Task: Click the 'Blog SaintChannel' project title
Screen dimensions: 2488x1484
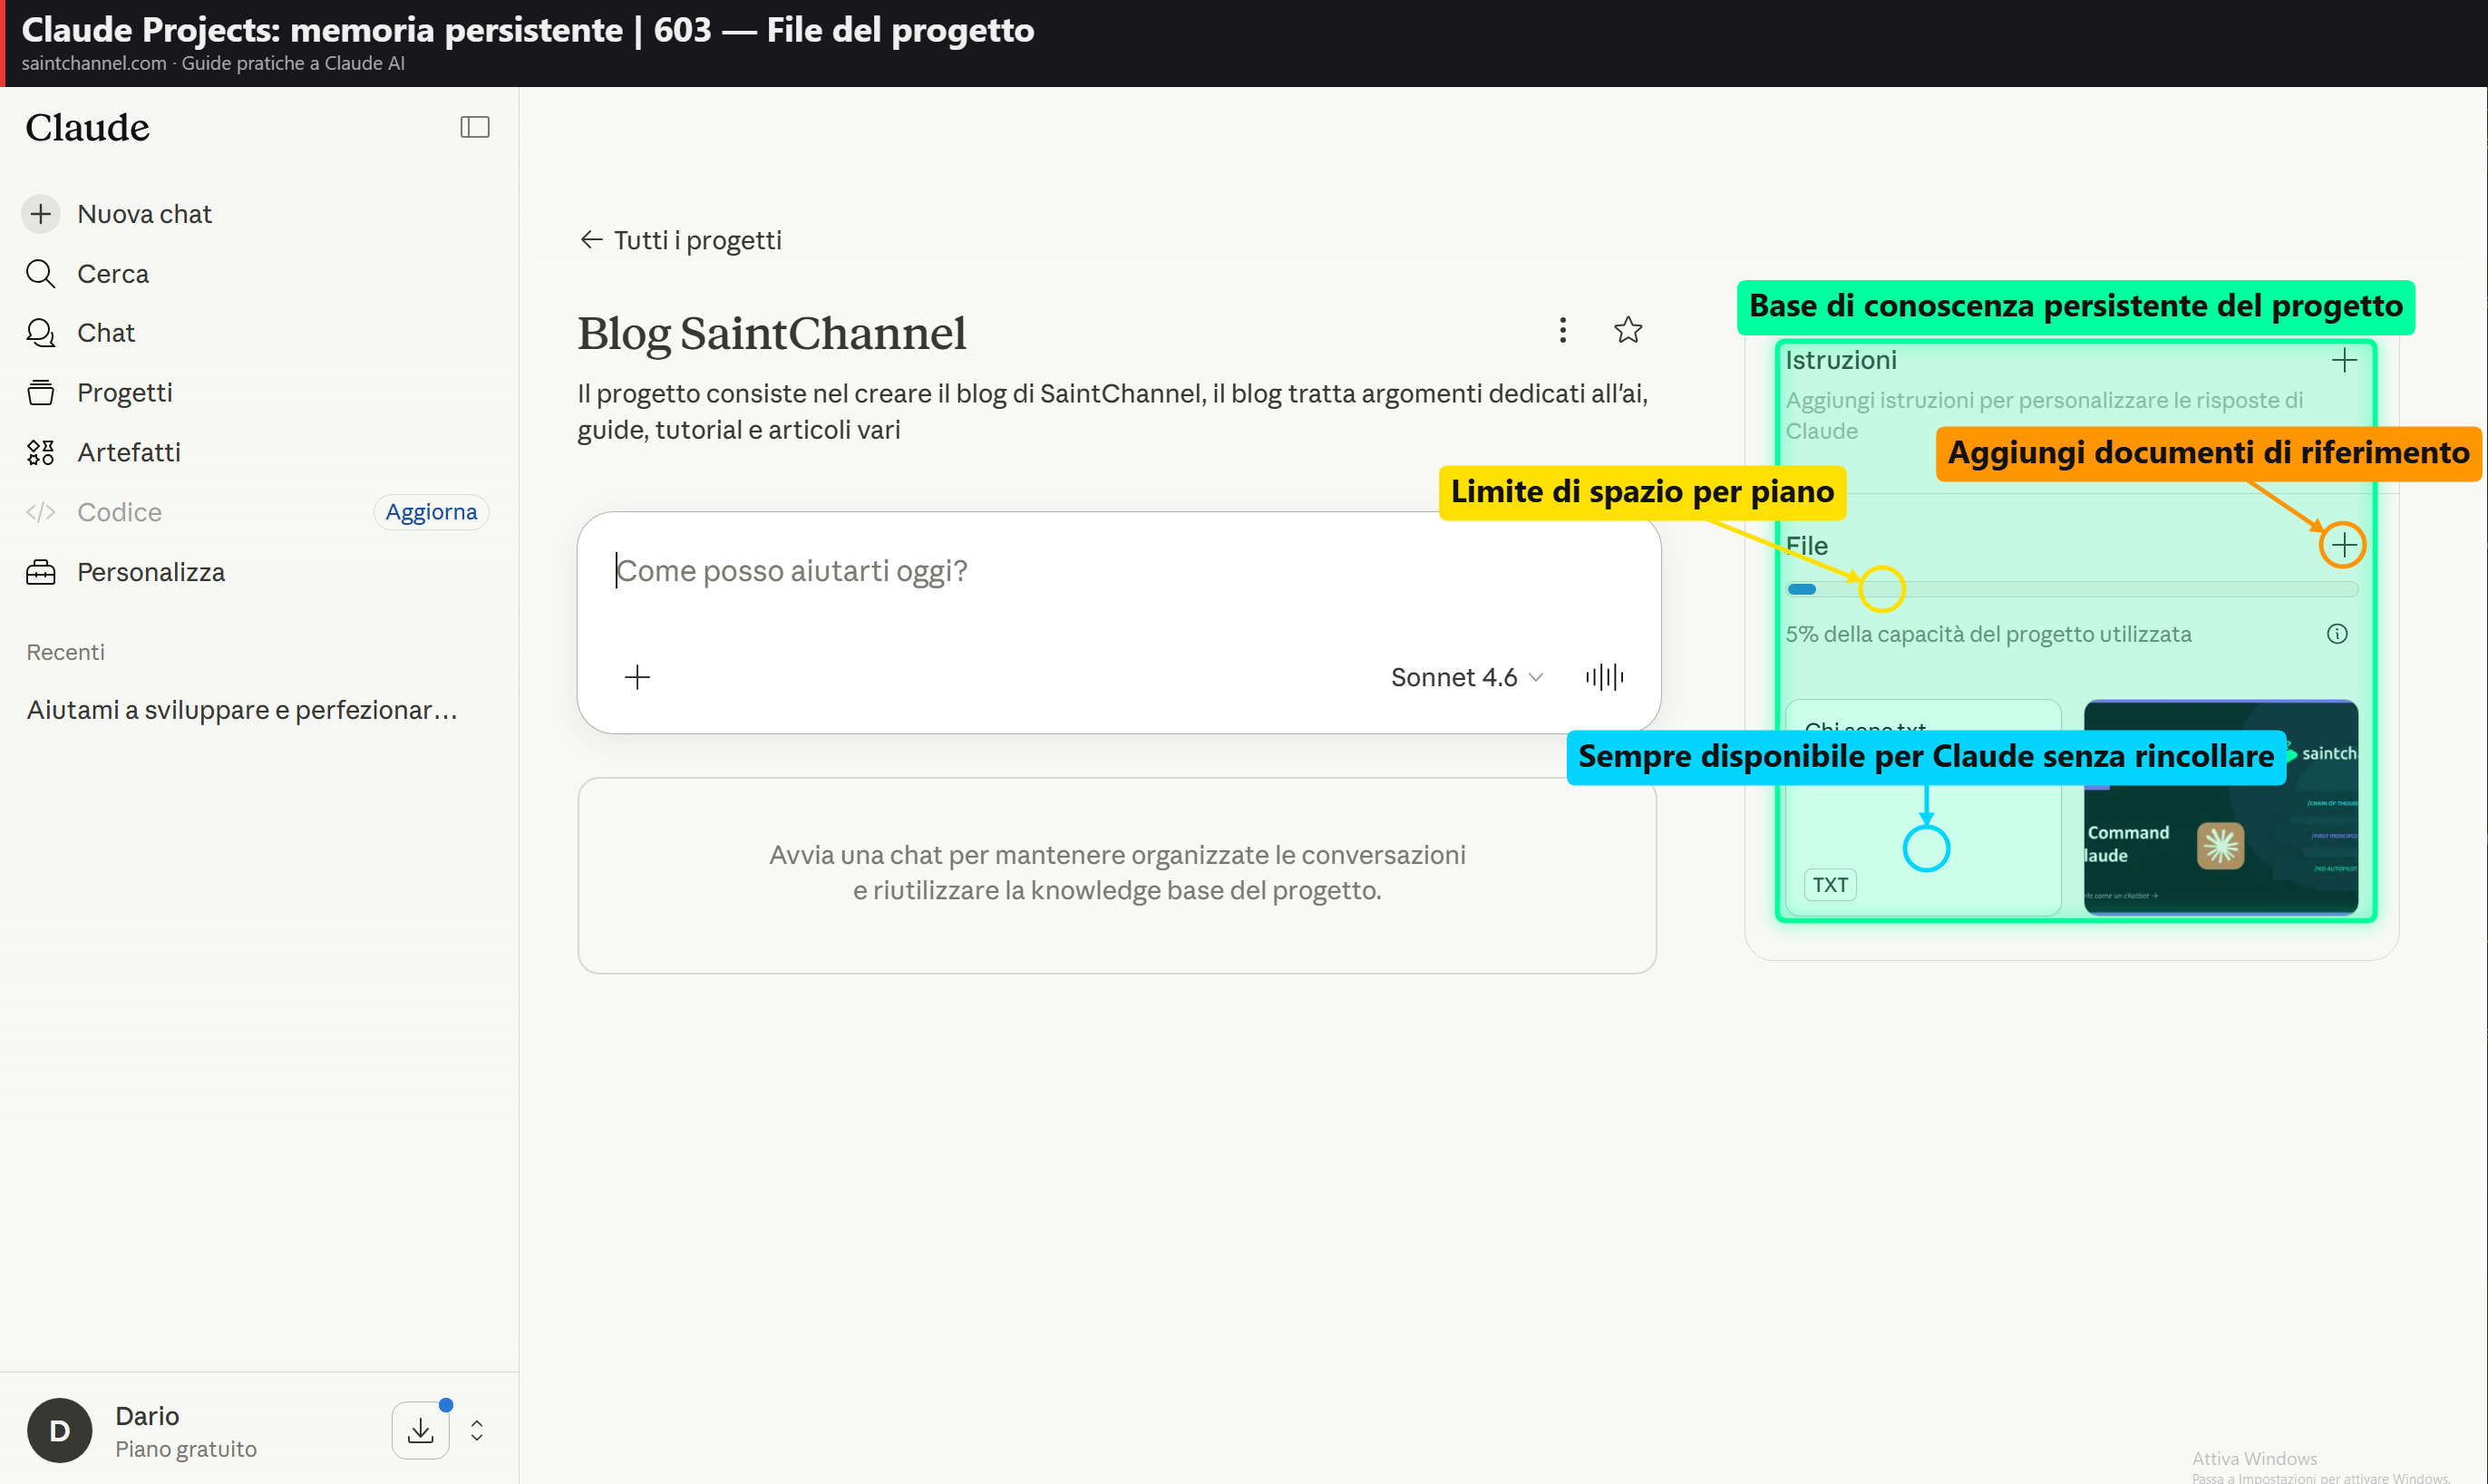Action: tap(772, 333)
